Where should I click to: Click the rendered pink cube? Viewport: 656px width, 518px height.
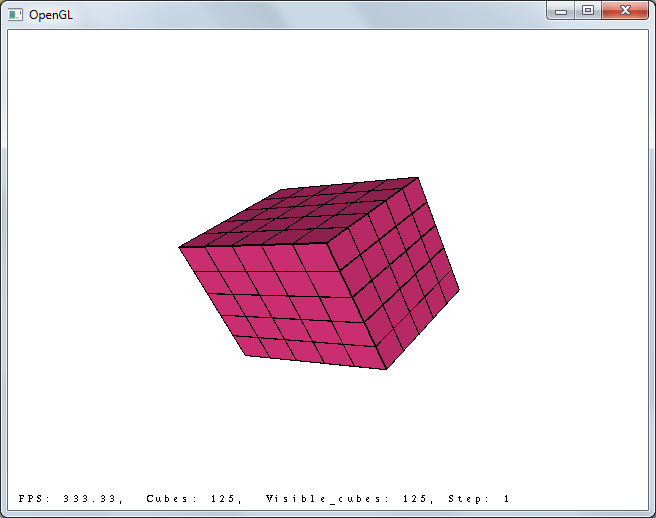tap(319, 273)
